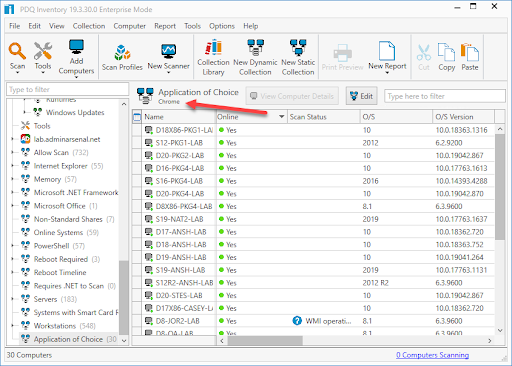This screenshot has height=366, width=512.
Task: Click View Computer Details button
Action: [292, 96]
